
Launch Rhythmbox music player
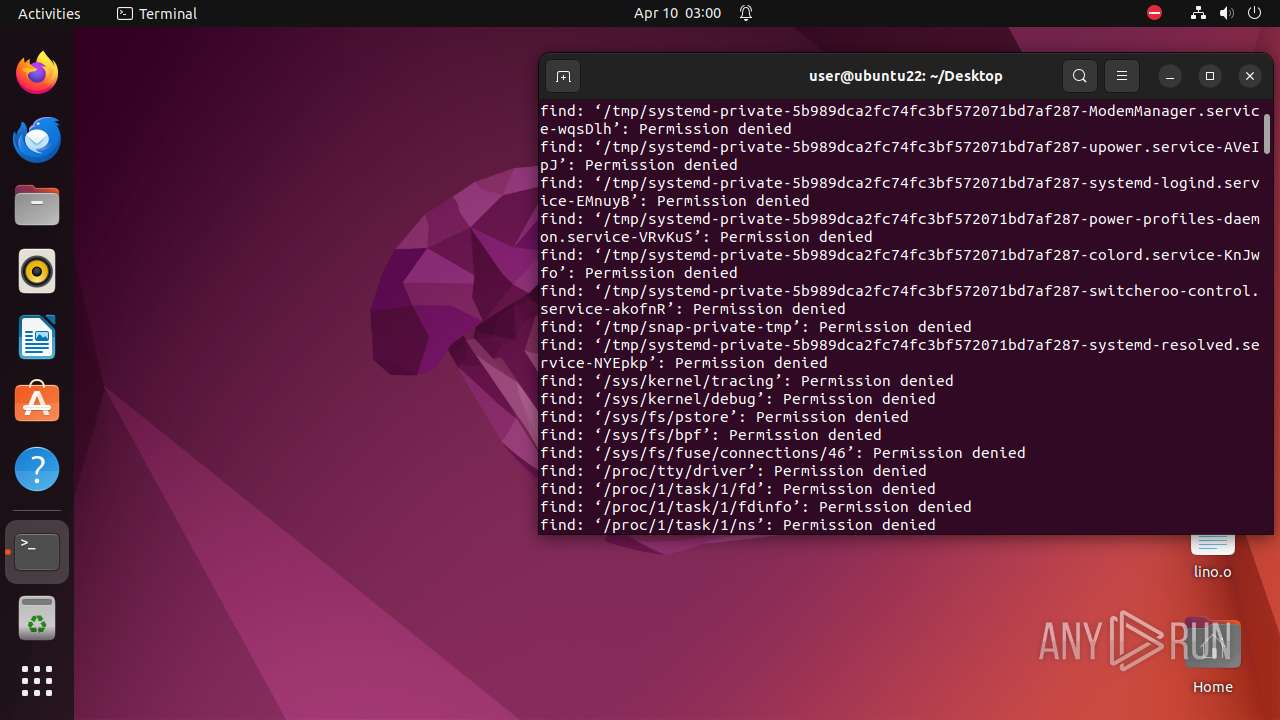tap(37, 272)
